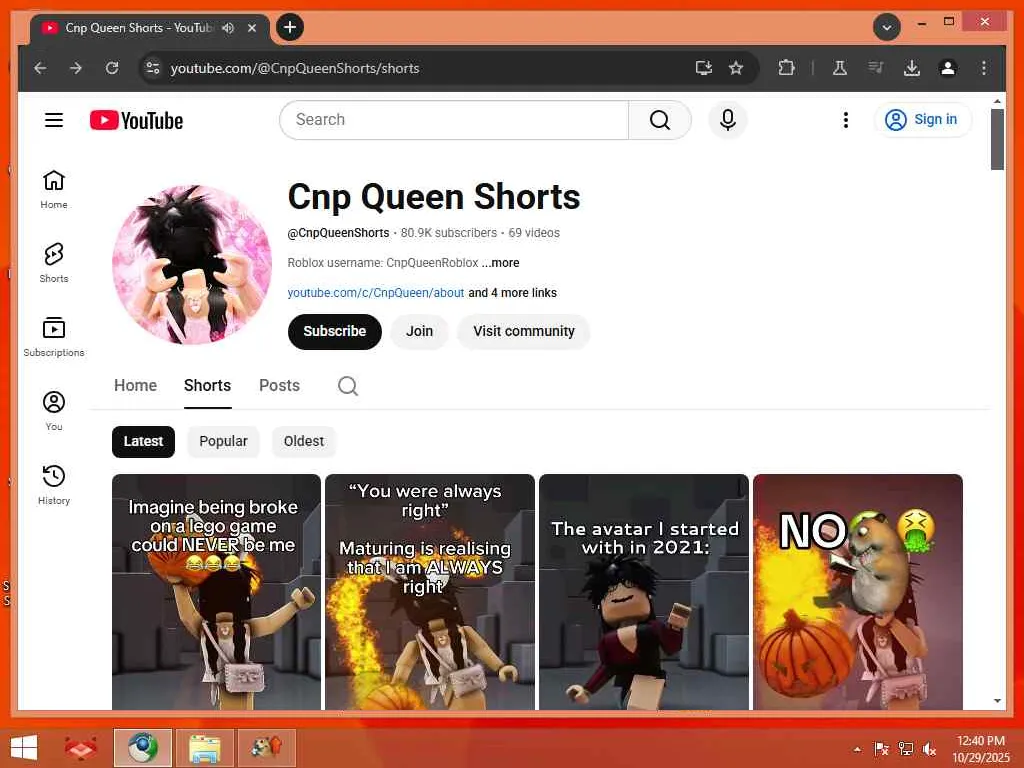Close the Cnp Queen Shorts tab
The width and height of the screenshot is (1024, 768).
251,28
